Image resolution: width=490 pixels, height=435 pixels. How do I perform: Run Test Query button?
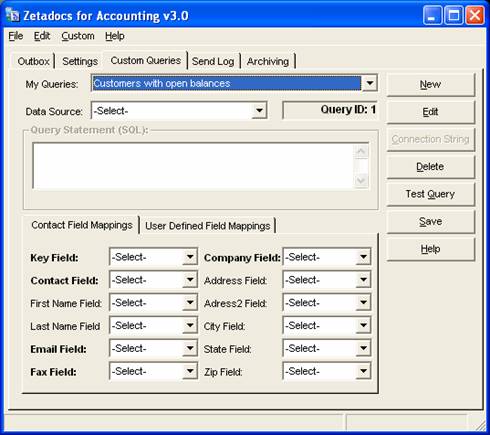click(x=430, y=194)
